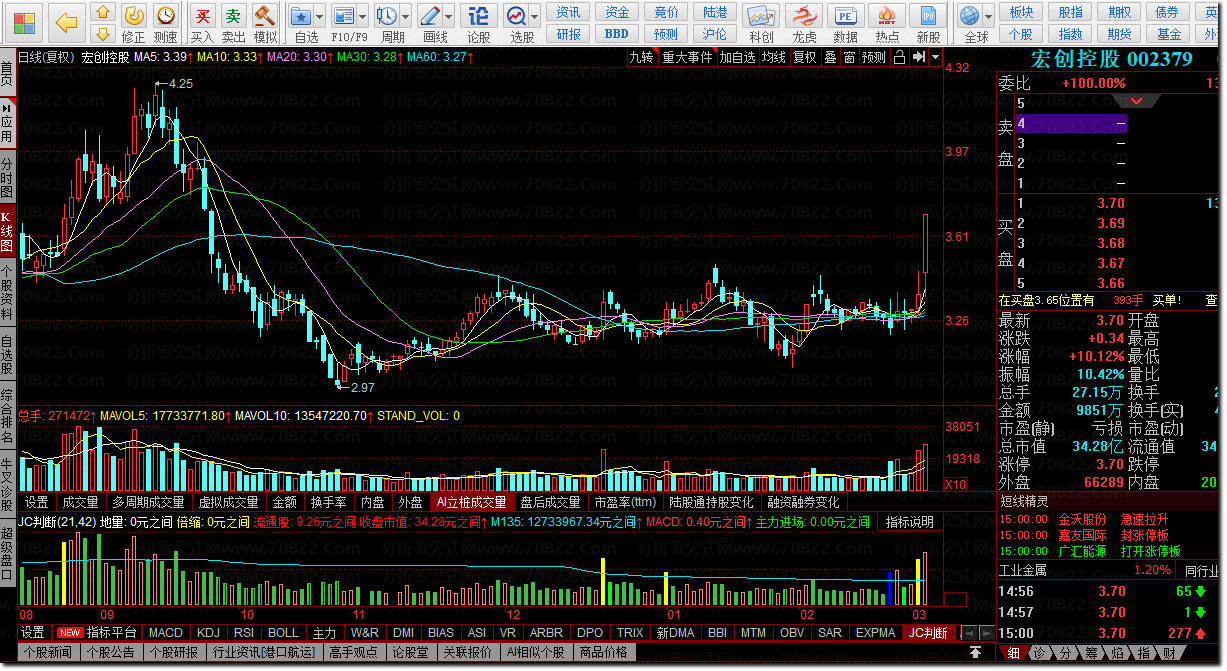The height and width of the screenshot is (671, 1227).
Task: Expand the red chevron under 委比
Action: pyautogui.click(x=1137, y=101)
